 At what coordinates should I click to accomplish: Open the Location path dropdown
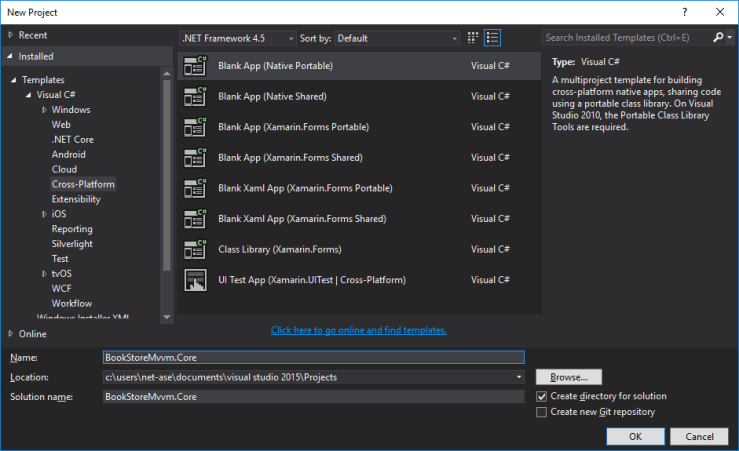[519, 377]
